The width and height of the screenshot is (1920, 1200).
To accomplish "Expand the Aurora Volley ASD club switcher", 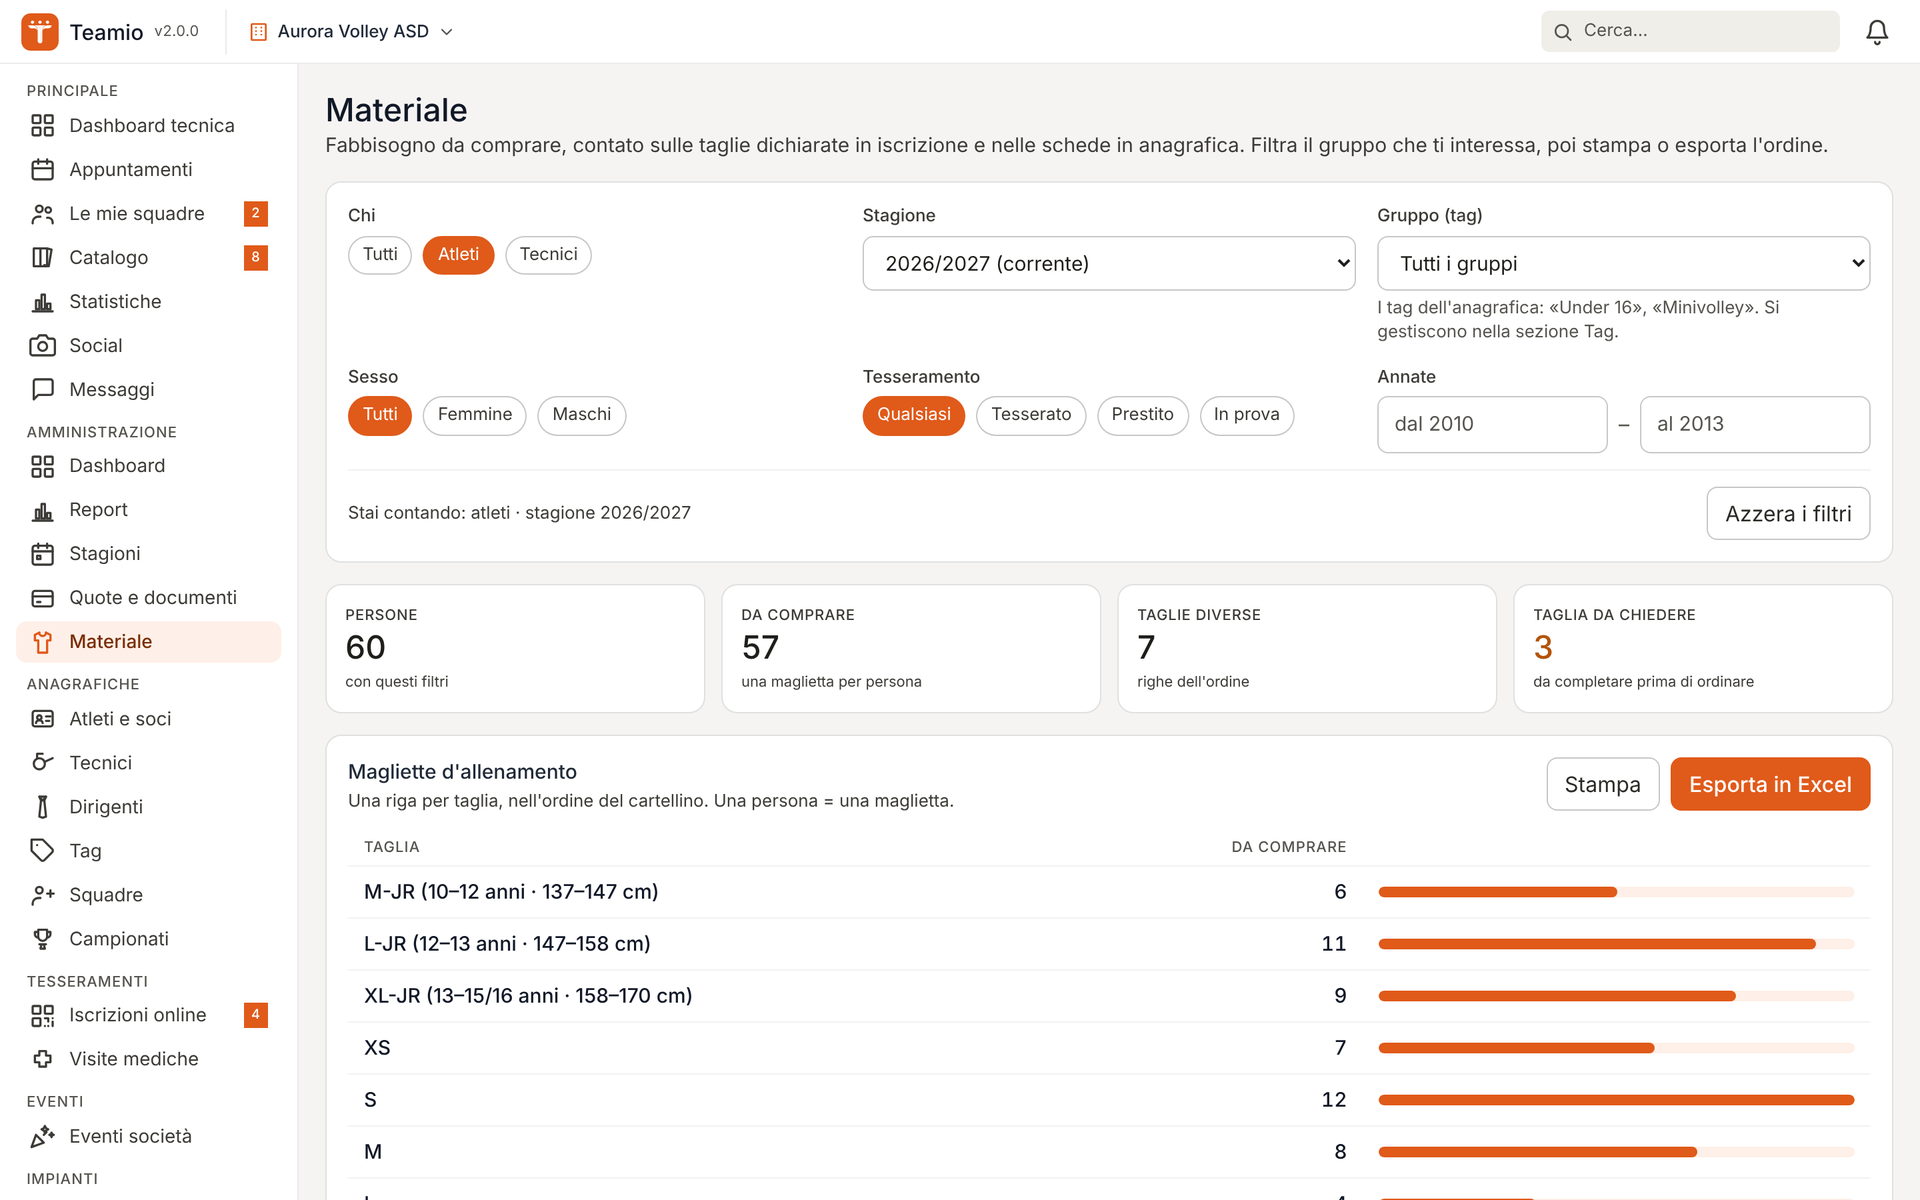I will pos(352,32).
